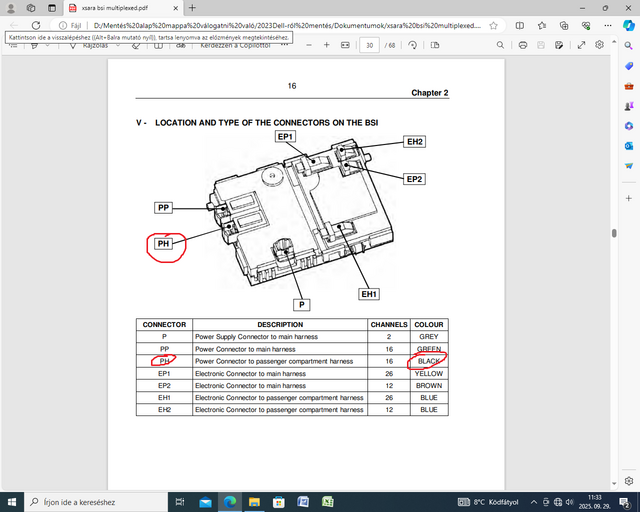Open Outlook from Edge sidebar
This screenshot has height=512, width=640.
629,146
